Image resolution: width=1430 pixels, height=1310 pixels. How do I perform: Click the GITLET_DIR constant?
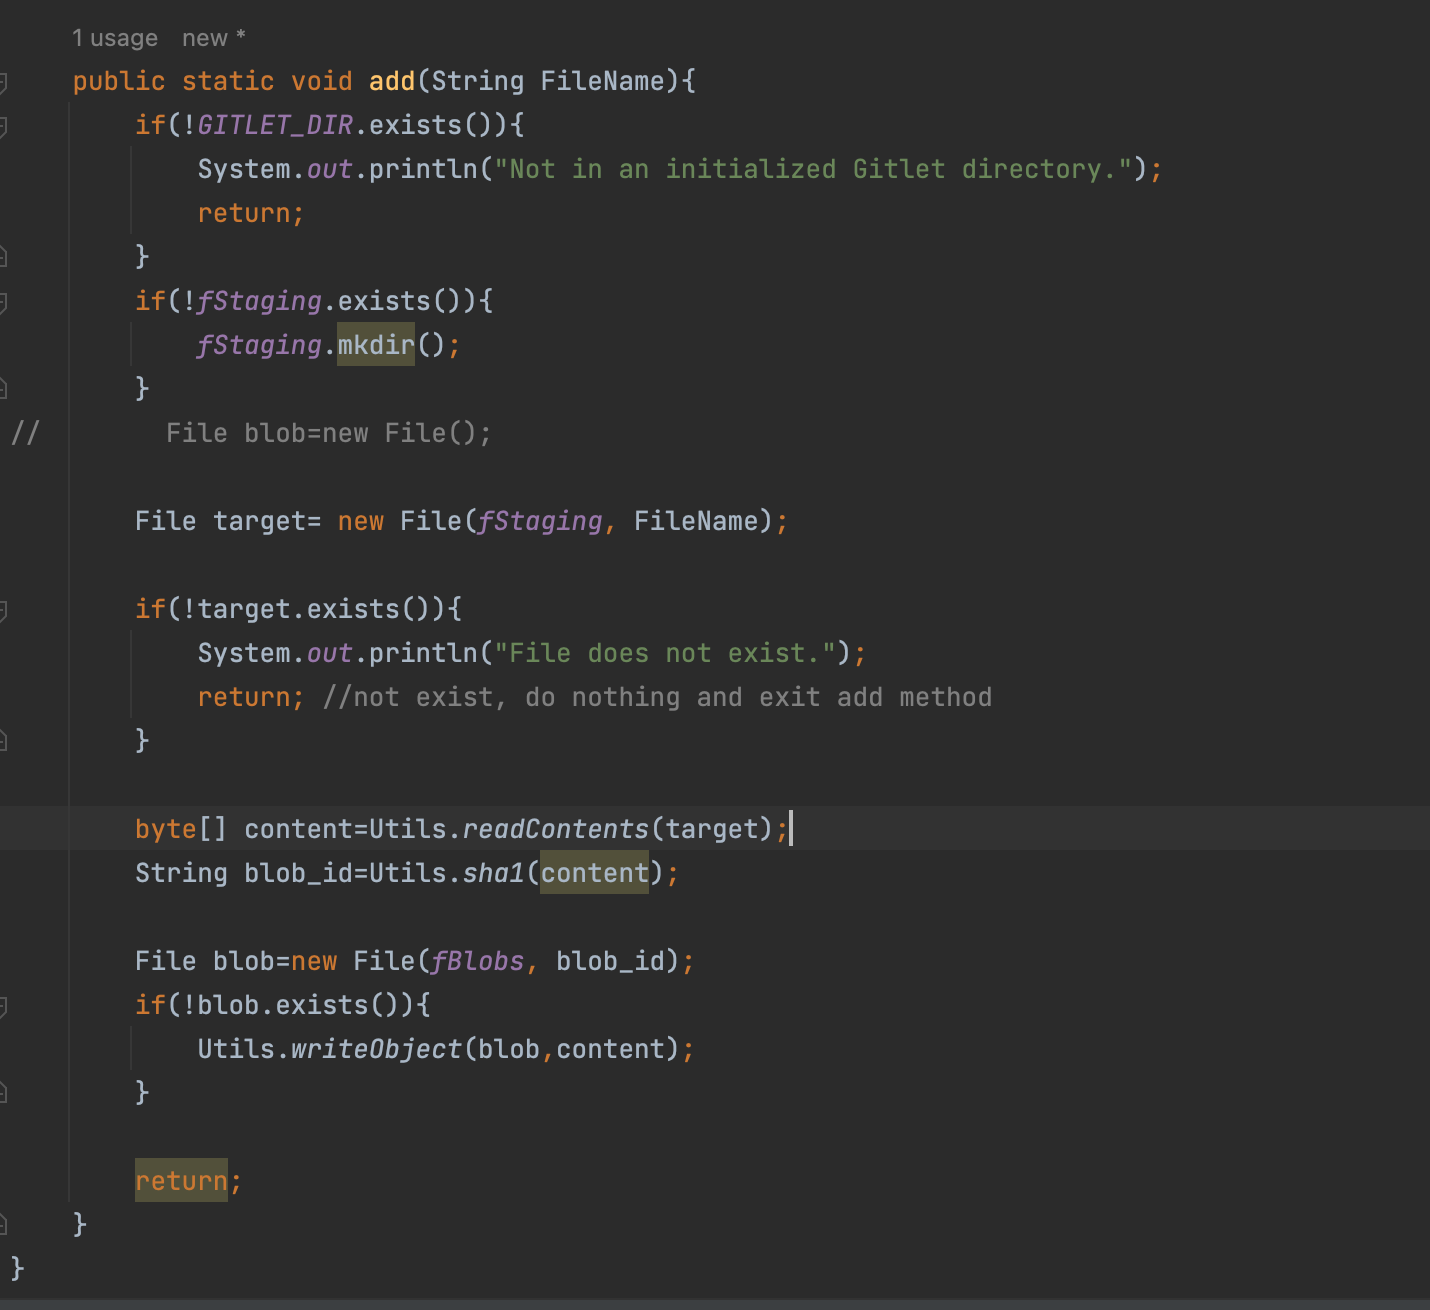275,125
